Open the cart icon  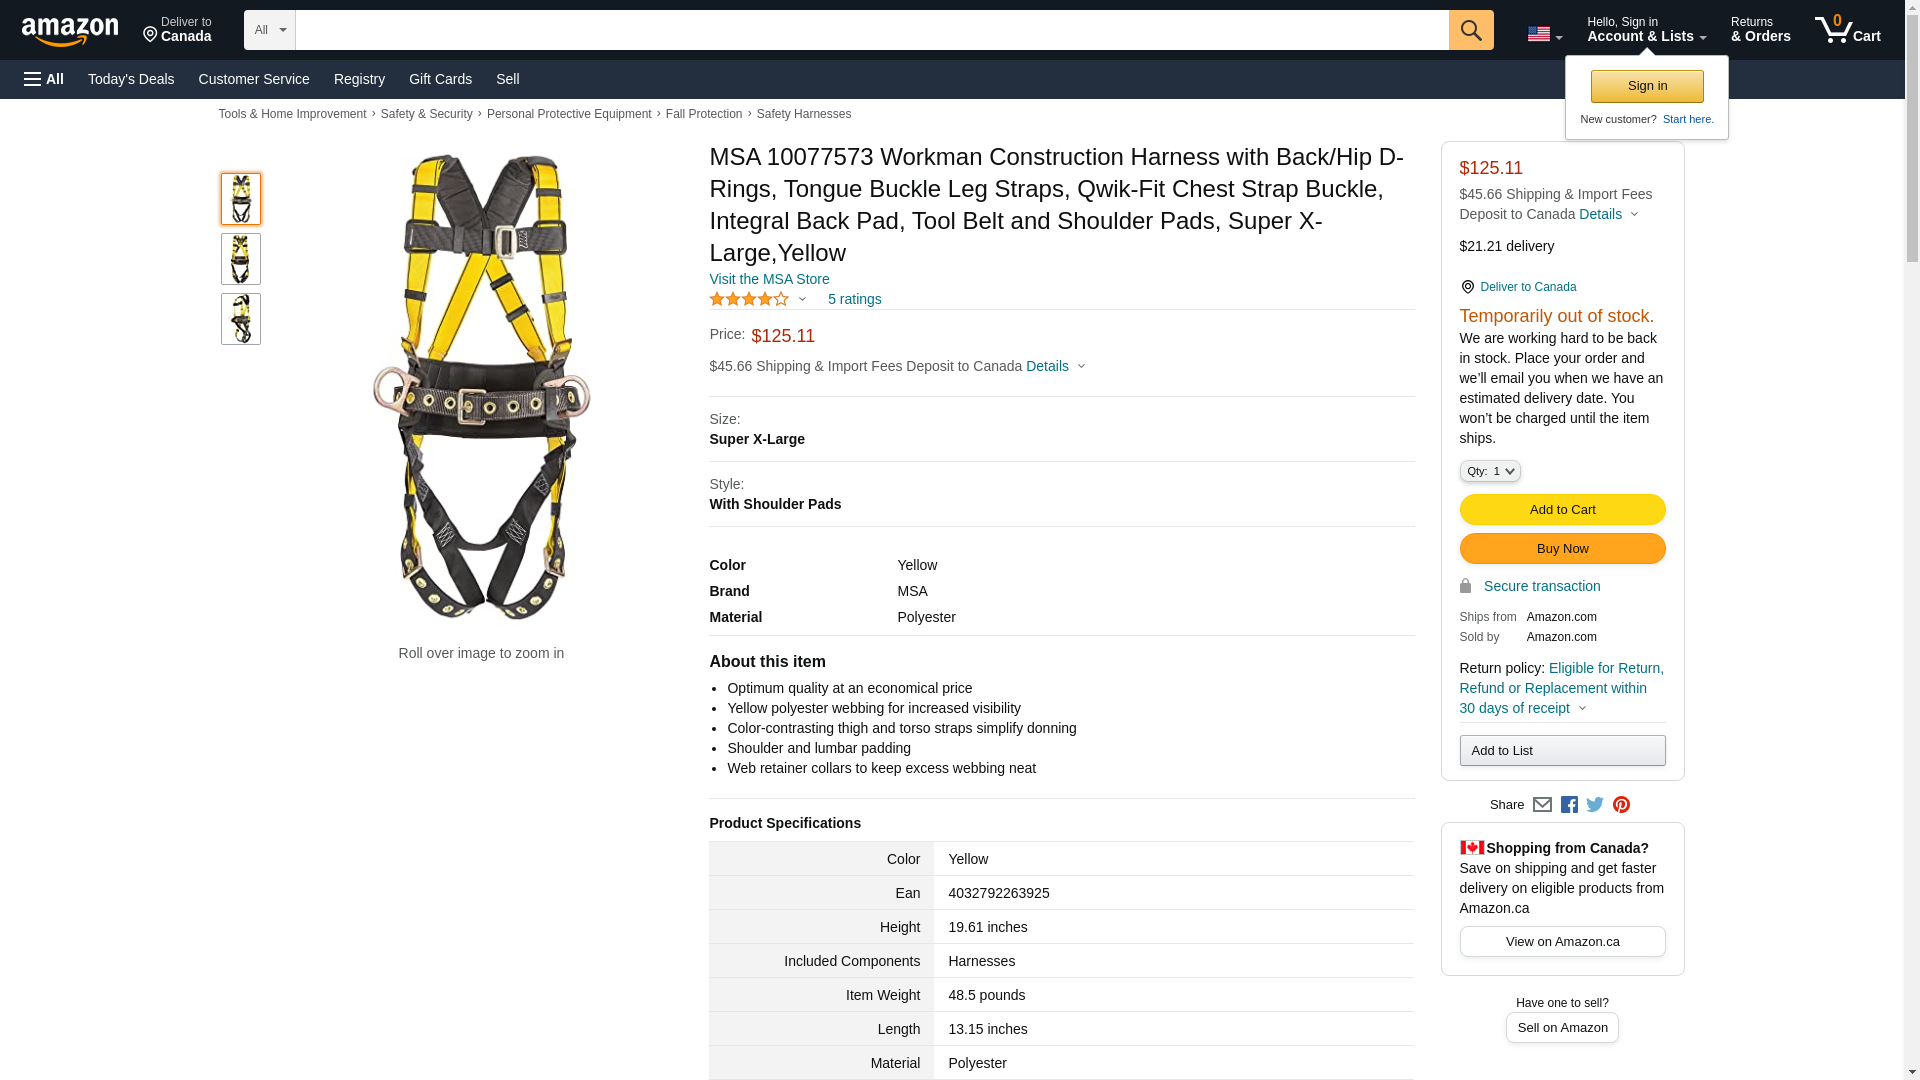pos(1847,30)
